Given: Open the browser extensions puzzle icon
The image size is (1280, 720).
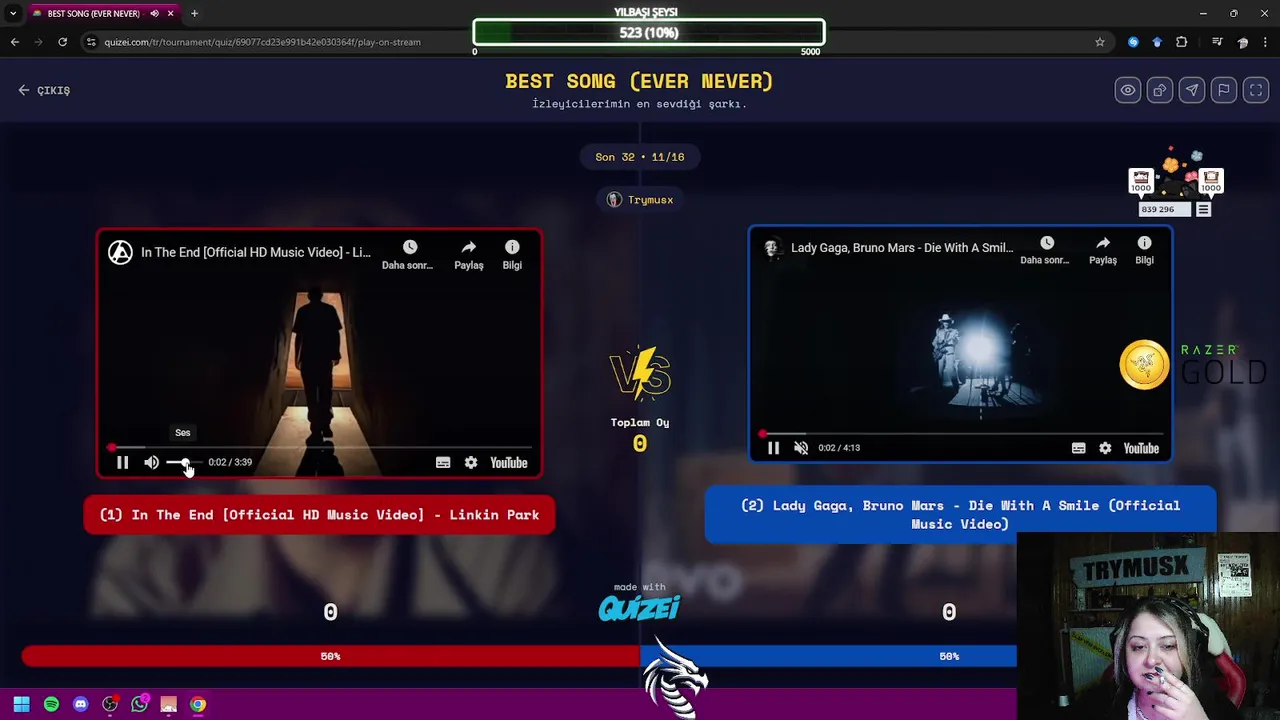Looking at the screenshot, I should 1182,42.
